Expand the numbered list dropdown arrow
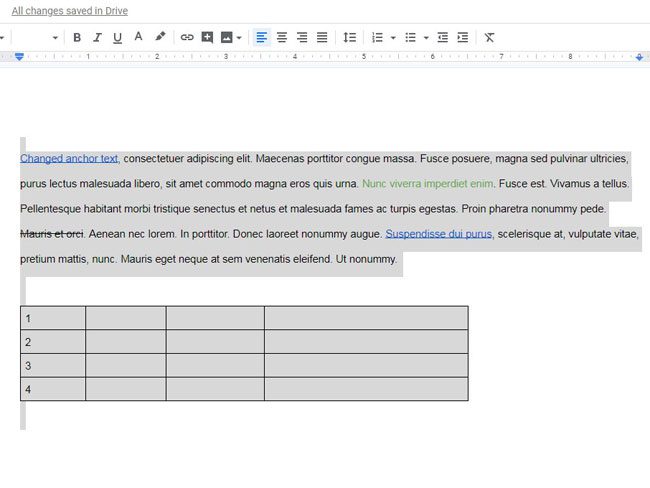Screen dimensions: 650x488 pos(392,38)
